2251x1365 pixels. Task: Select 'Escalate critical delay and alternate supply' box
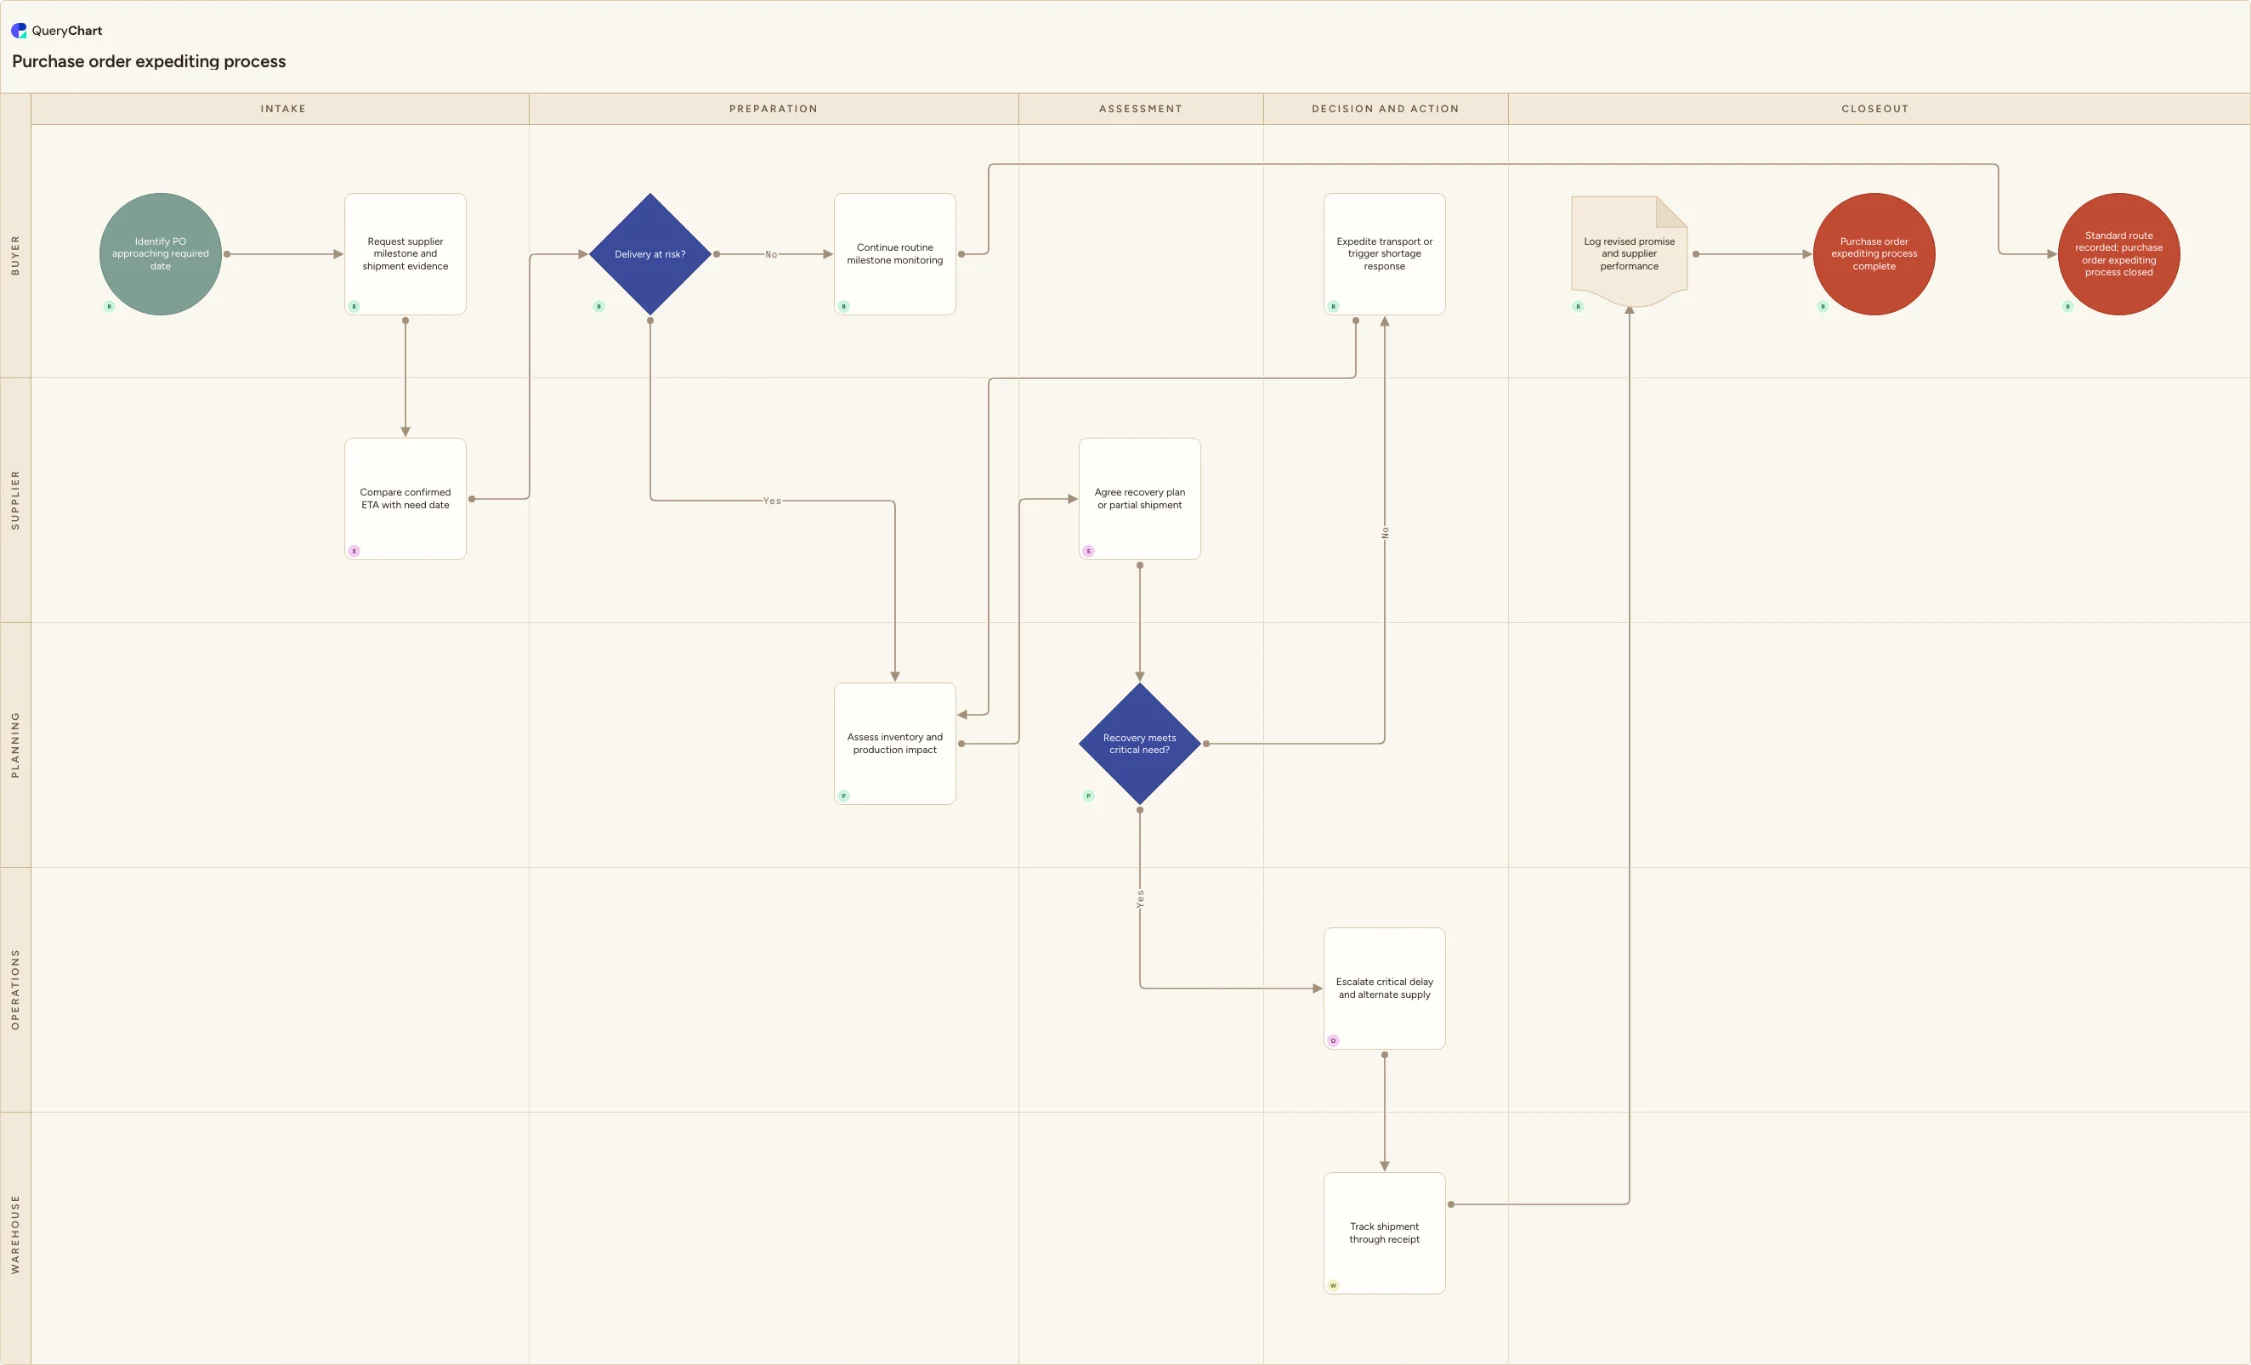click(x=1385, y=989)
